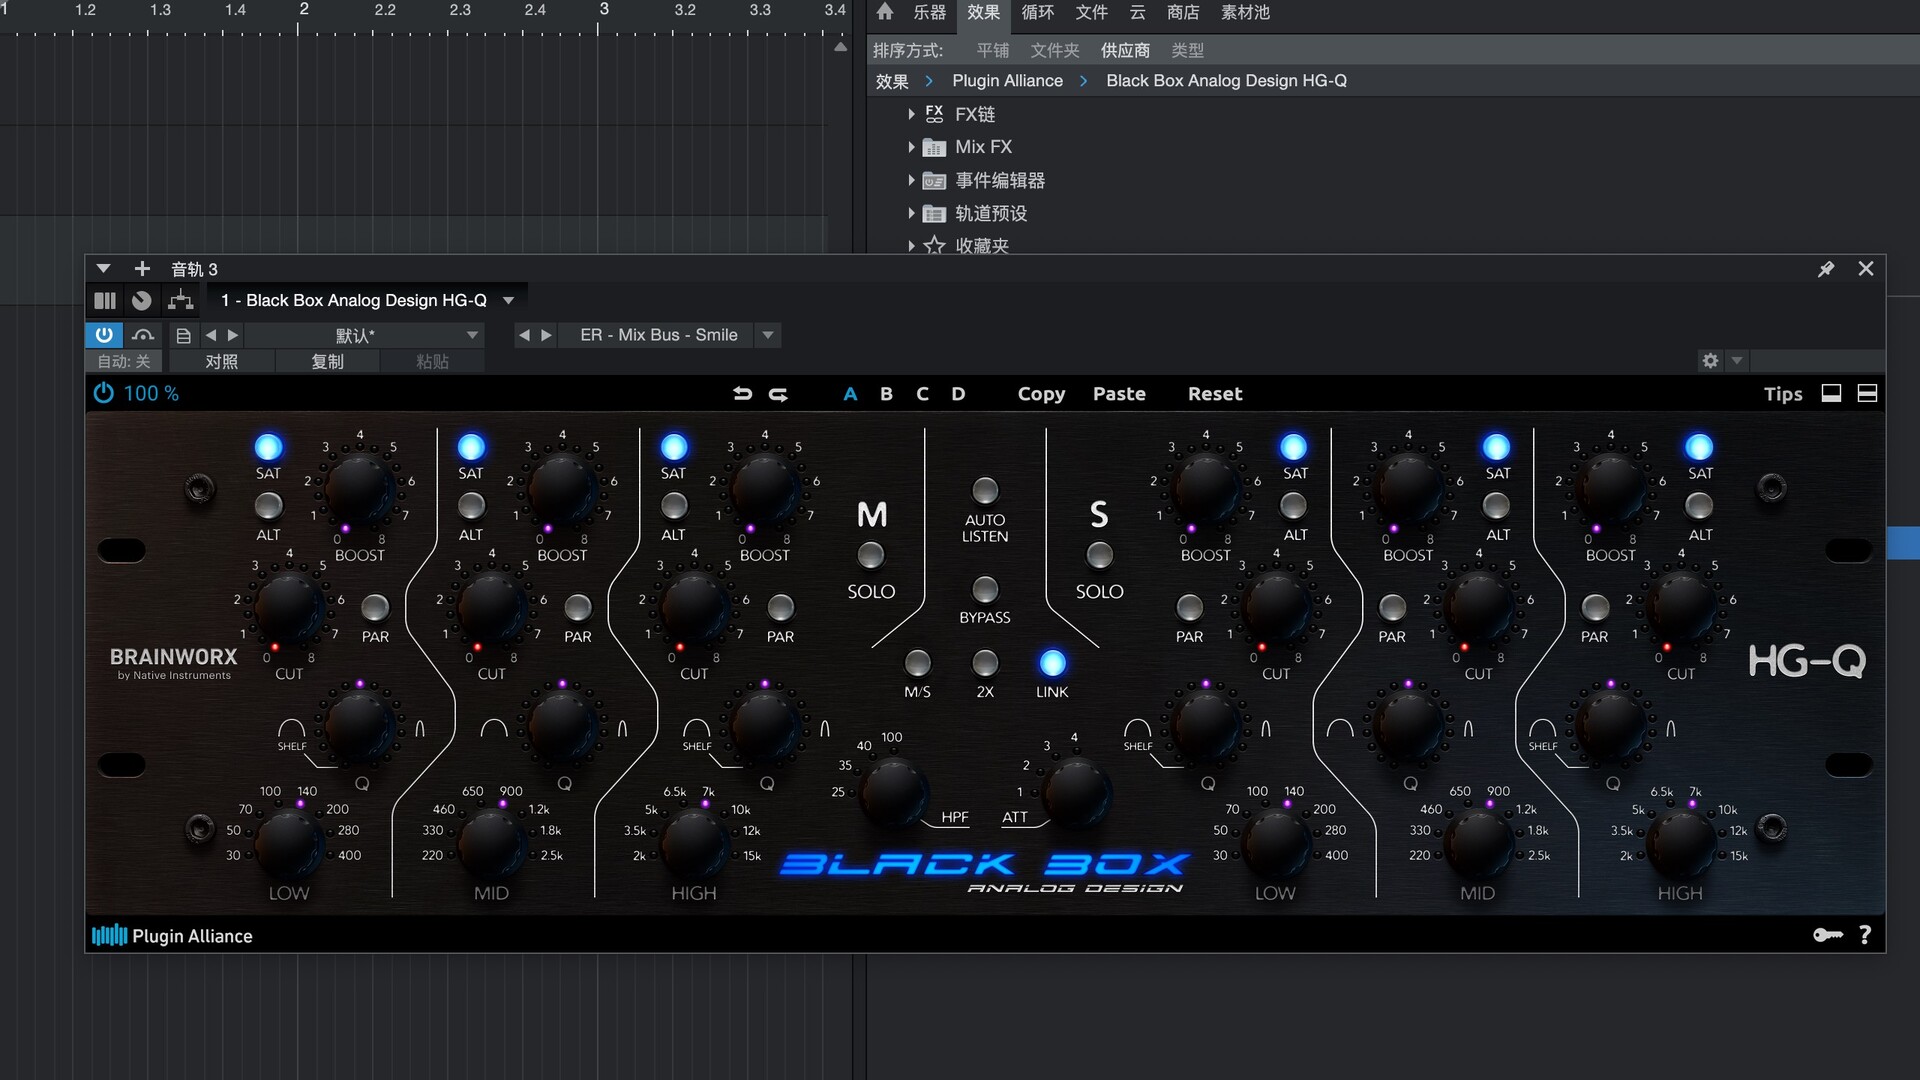Sort by 供应商
This screenshot has width=1920, height=1080.
point(1125,50)
